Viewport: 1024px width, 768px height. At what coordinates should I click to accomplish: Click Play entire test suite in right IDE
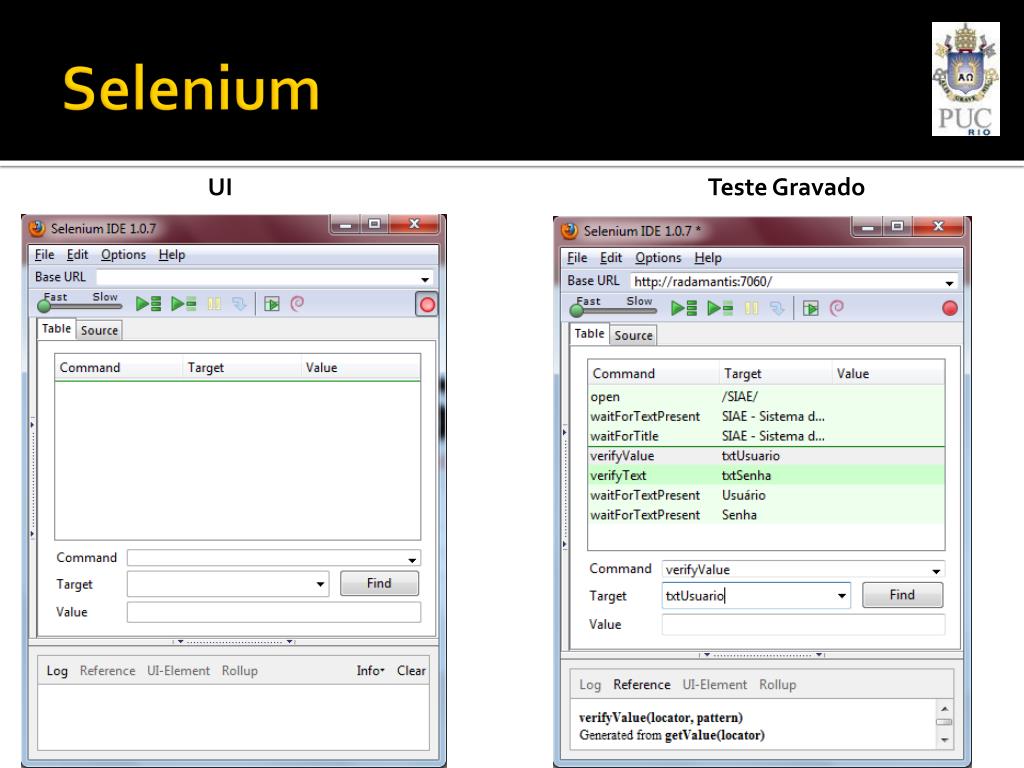pos(684,308)
